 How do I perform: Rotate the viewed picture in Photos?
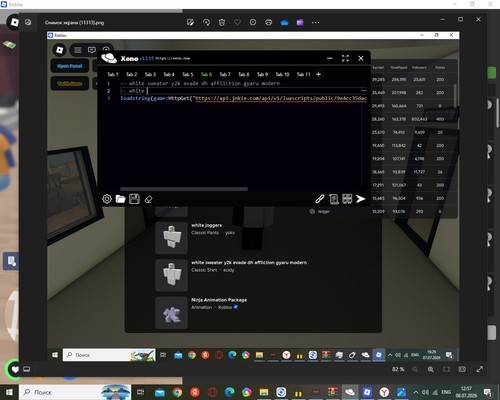click(206, 23)
